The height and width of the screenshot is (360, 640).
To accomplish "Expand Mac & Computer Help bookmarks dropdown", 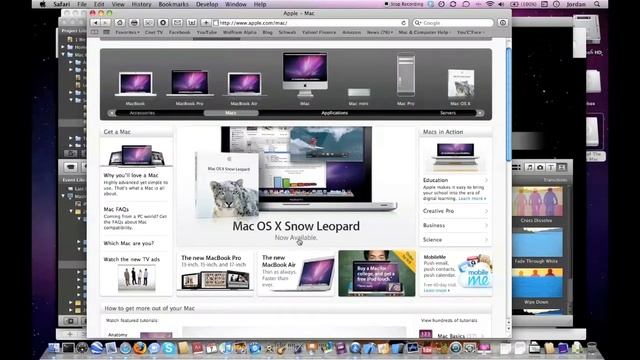I will (424, 32).
